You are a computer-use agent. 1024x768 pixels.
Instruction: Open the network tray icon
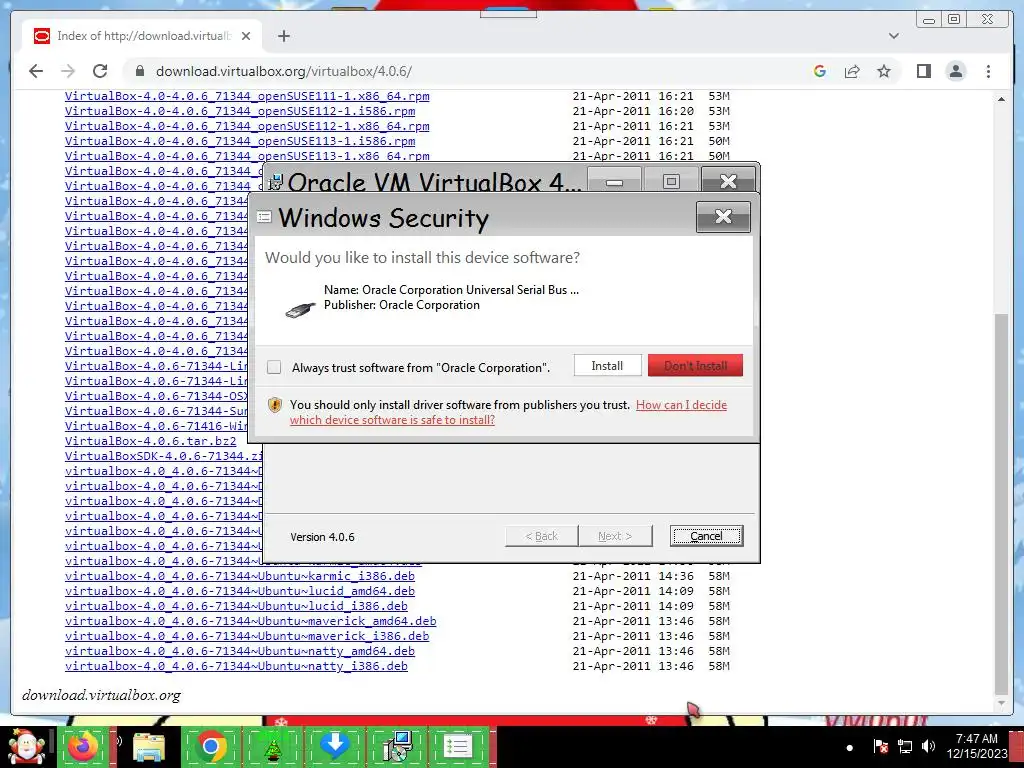(x=905, y=746)
